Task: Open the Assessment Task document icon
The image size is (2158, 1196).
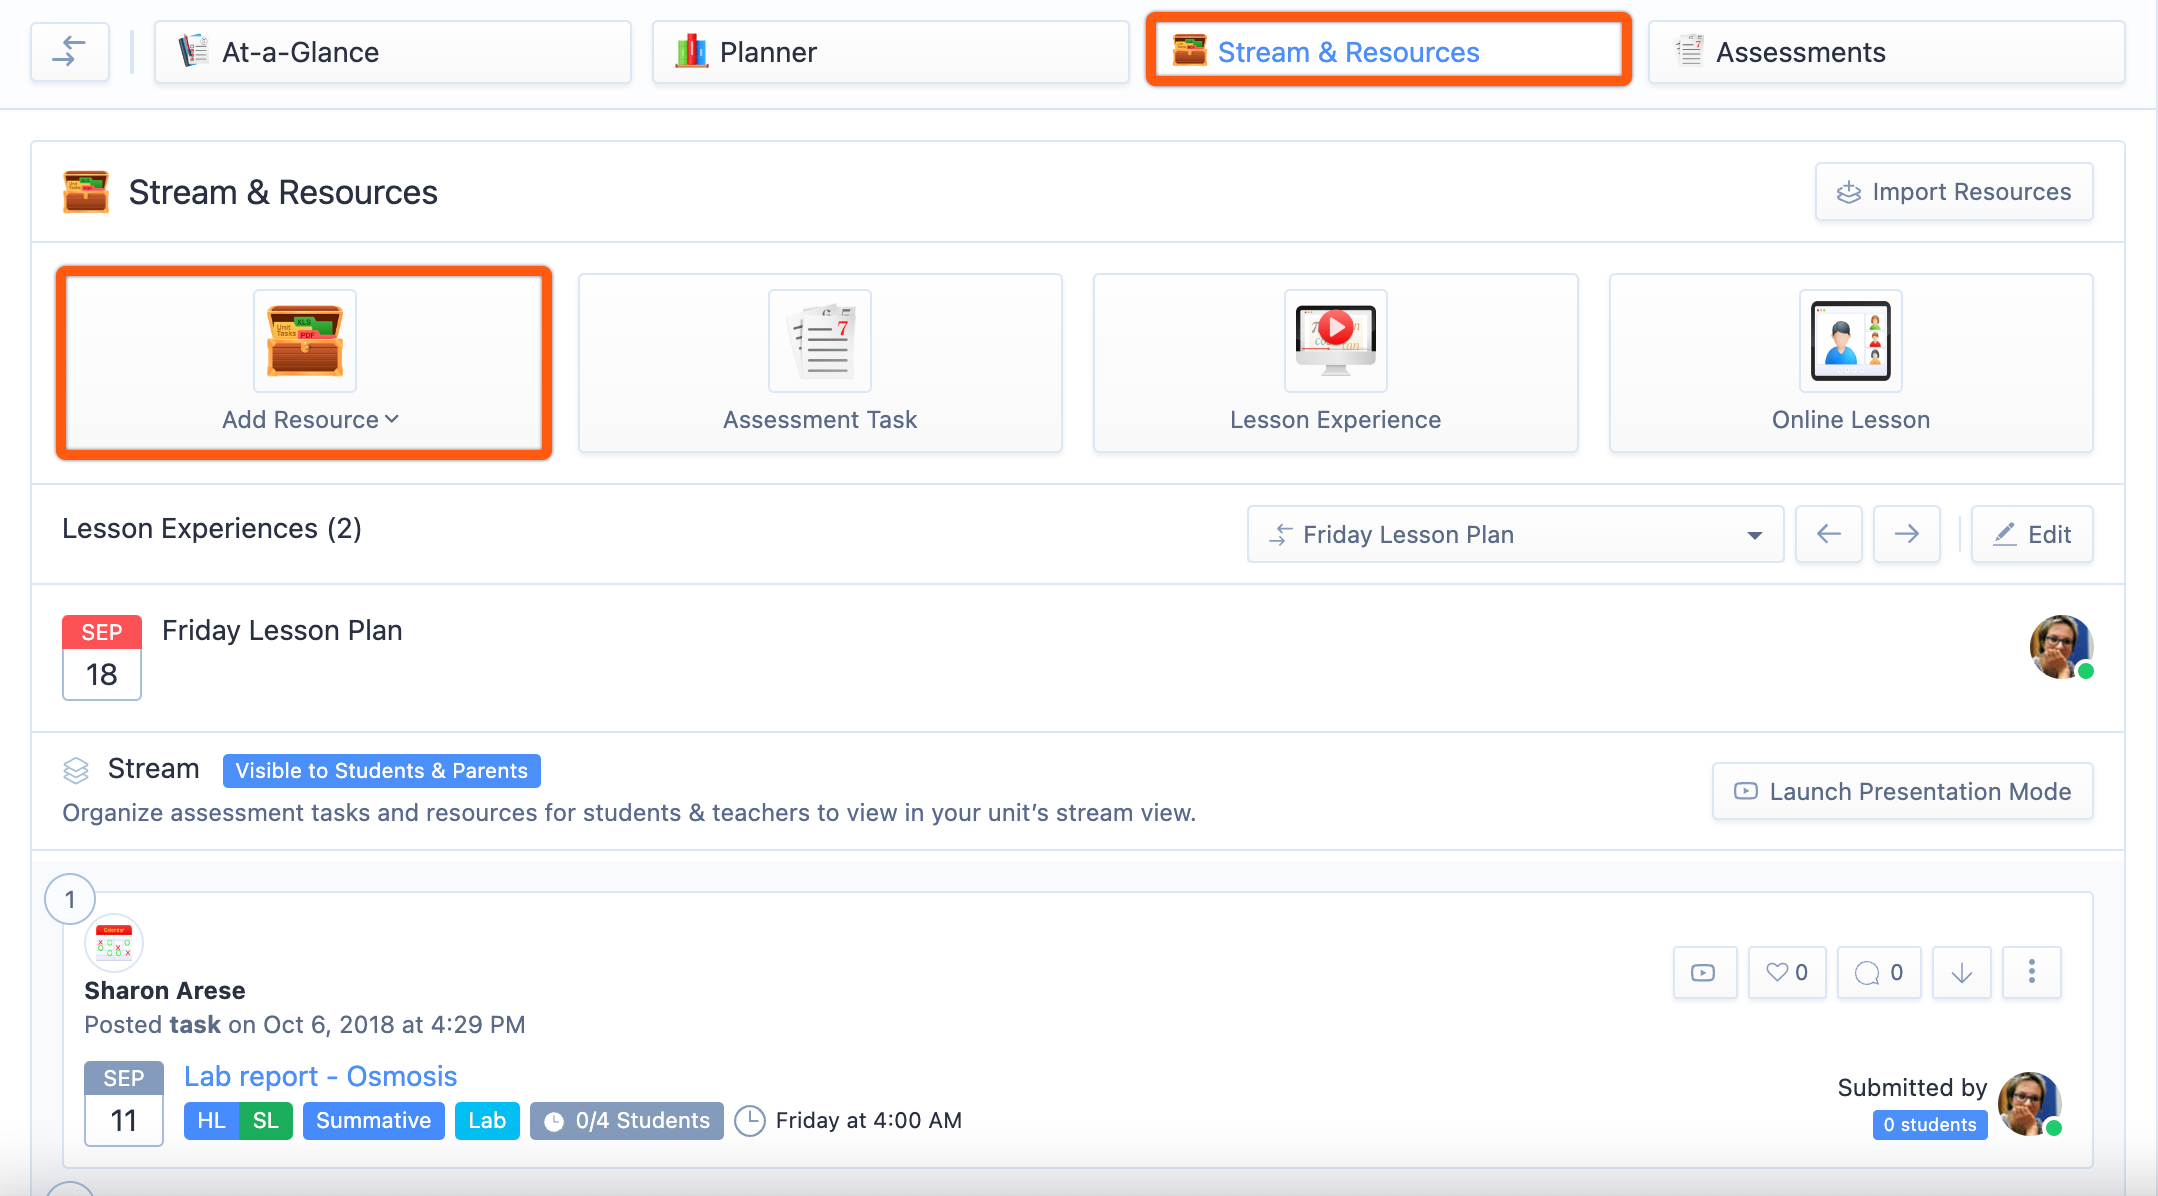Action: (819, 341)
